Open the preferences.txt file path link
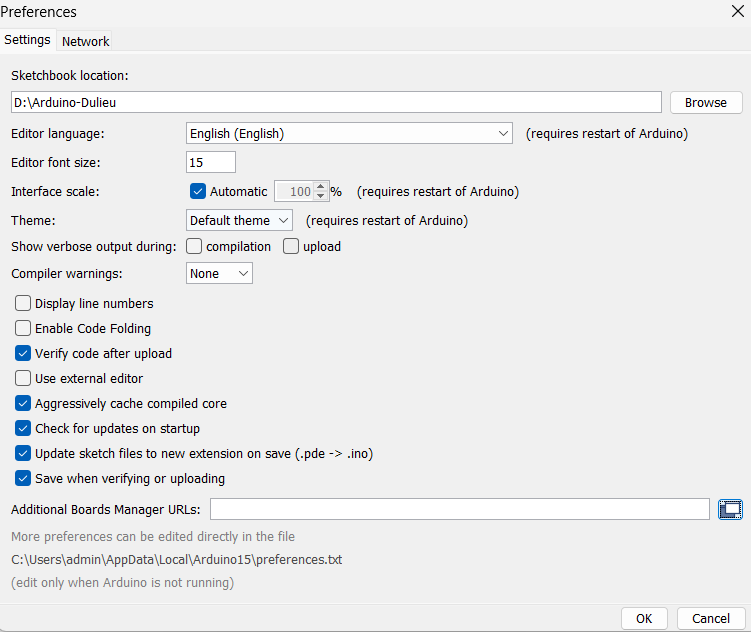 click(177, 559)
